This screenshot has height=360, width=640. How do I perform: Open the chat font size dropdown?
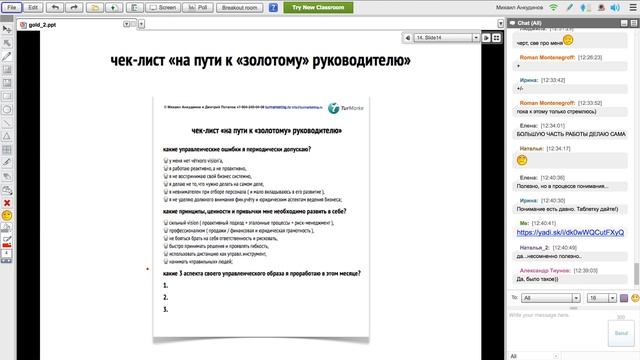602,298
